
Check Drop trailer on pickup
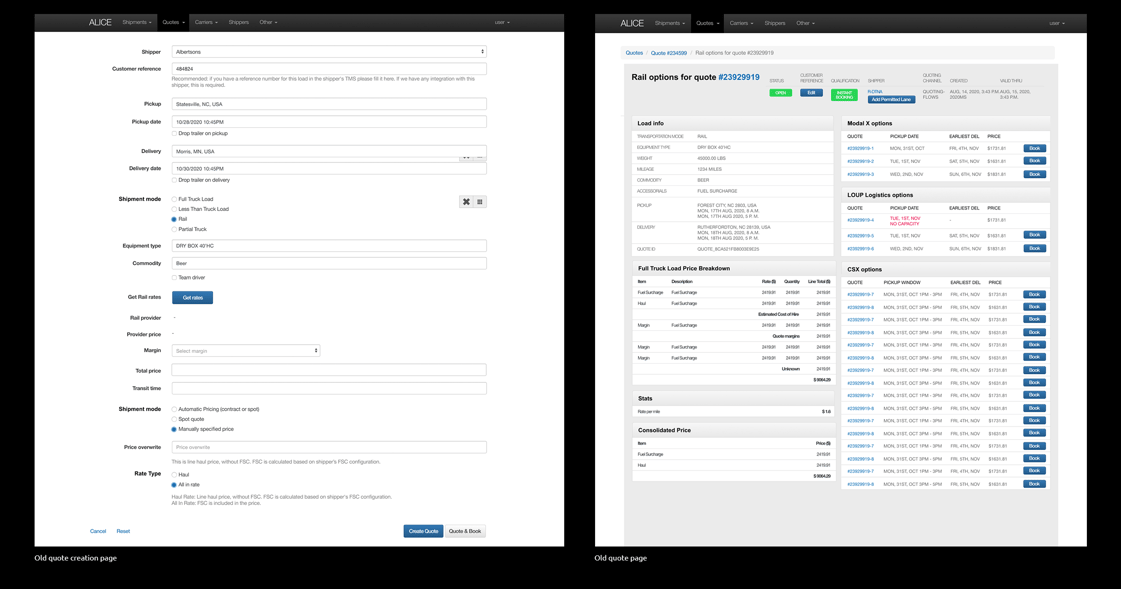click(x=174, y=134)
